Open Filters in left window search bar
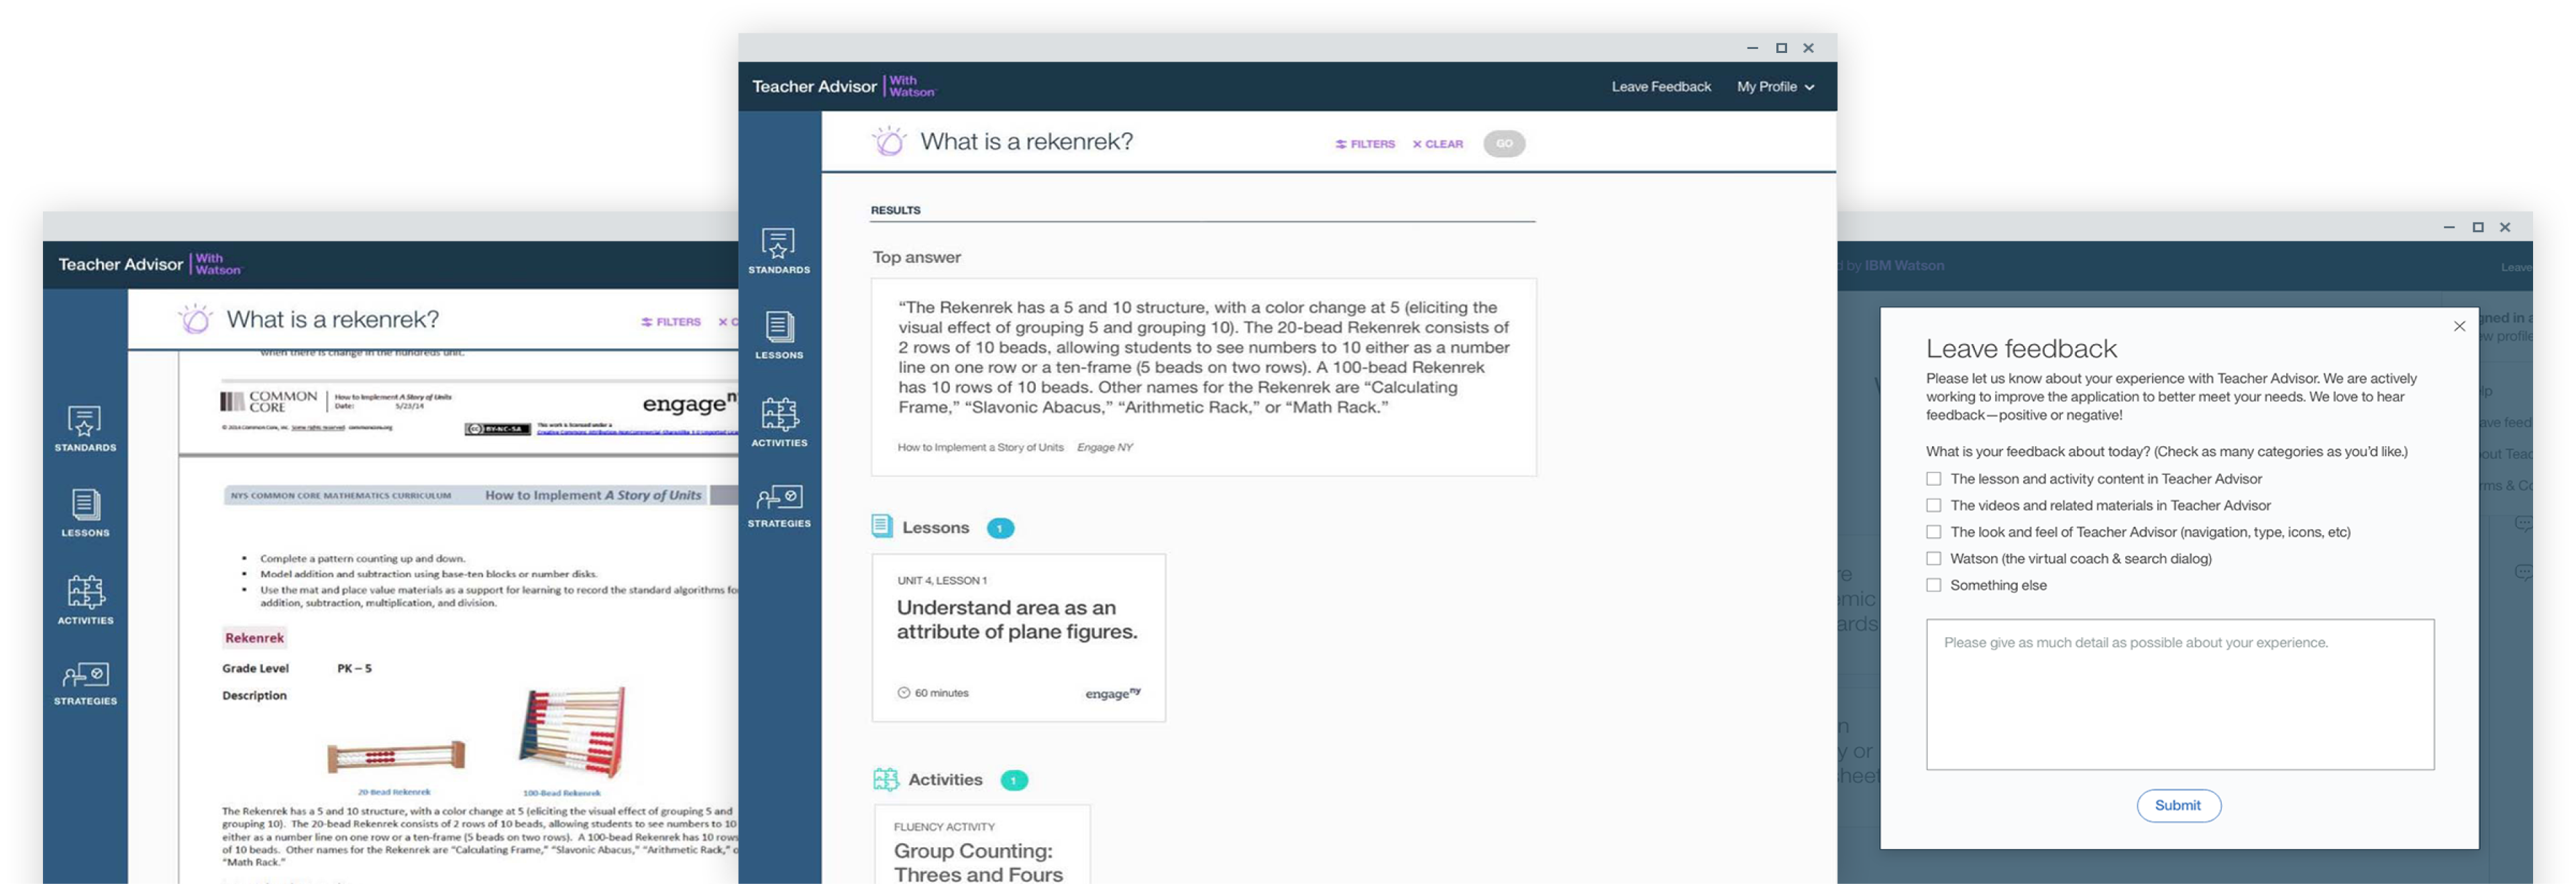Viewport: 2576px width, 884px height. tap(671, 322)
